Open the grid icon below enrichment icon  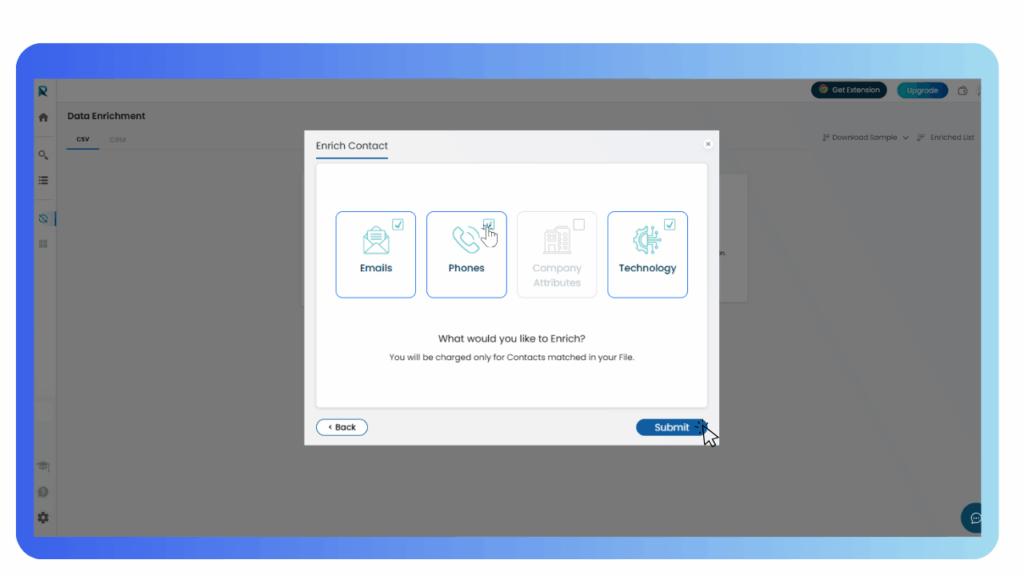(x=43, y=244)
